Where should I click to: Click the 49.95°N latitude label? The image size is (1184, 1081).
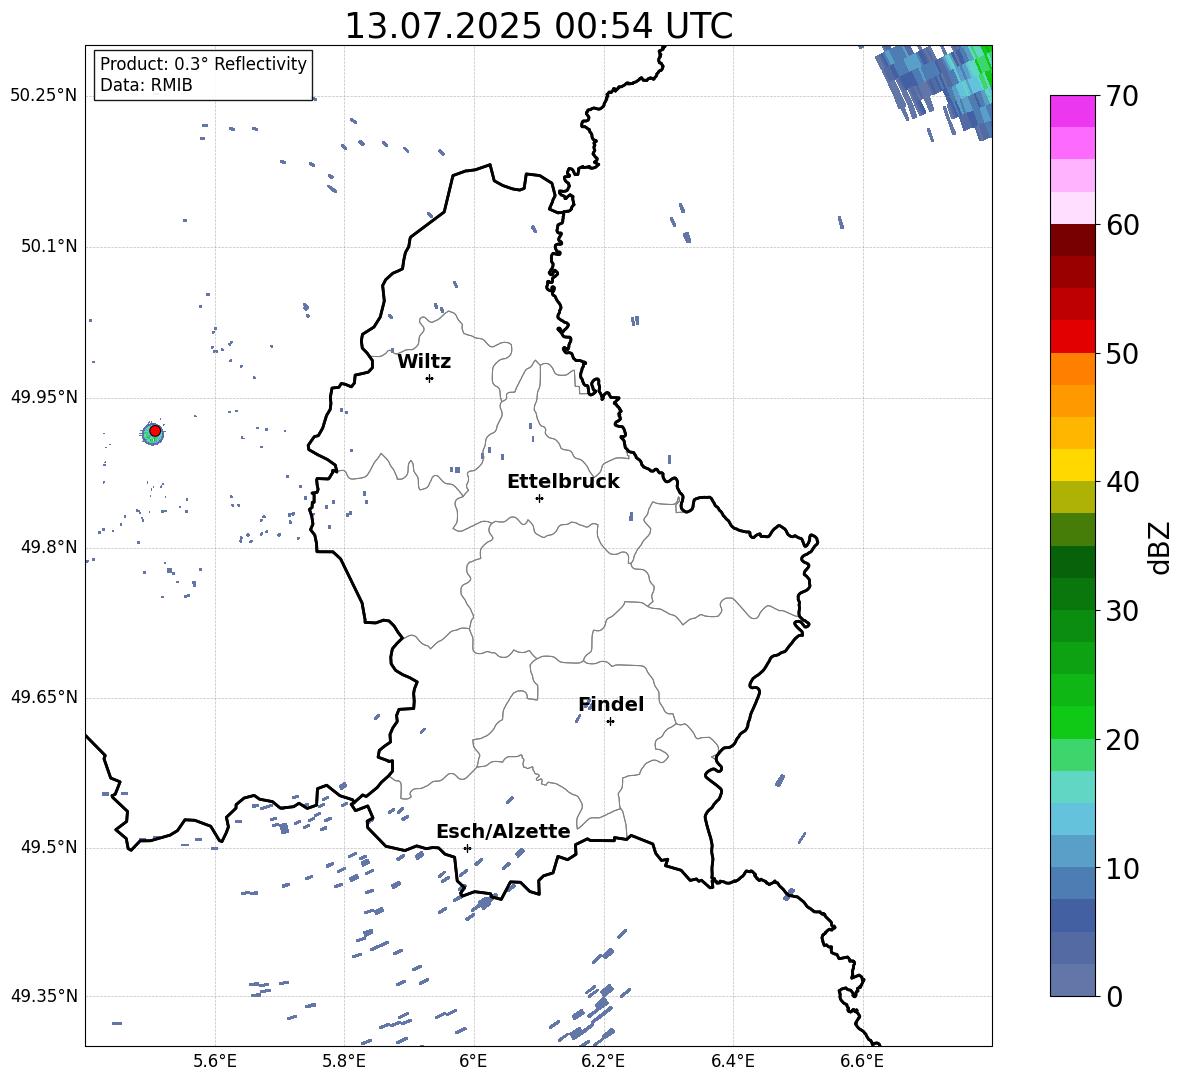pos(44,397)
